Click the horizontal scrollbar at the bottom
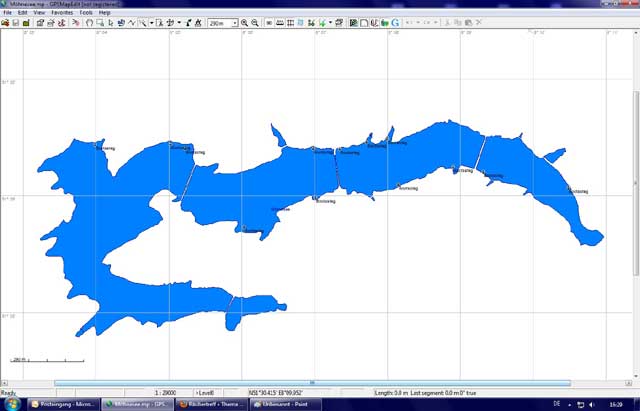This screenshot has width=640, height=411. (x=312, y=382)
